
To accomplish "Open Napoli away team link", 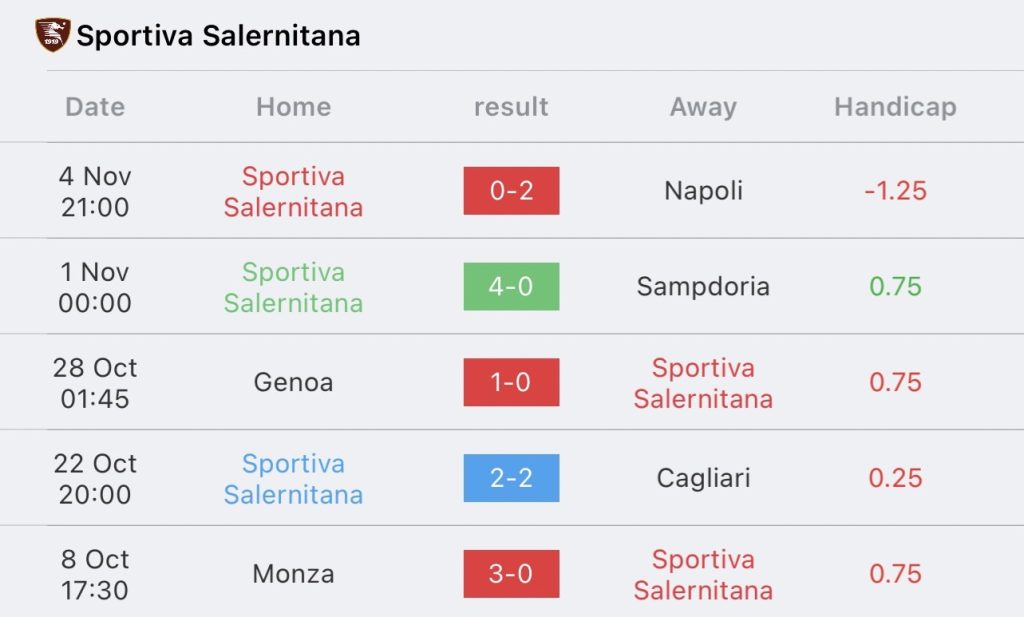I will point(703,191).
